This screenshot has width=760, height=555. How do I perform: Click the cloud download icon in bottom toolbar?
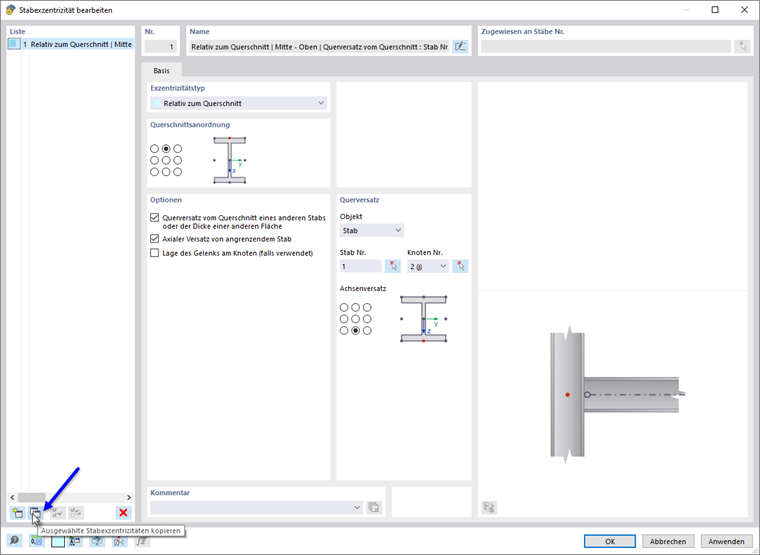97,540
